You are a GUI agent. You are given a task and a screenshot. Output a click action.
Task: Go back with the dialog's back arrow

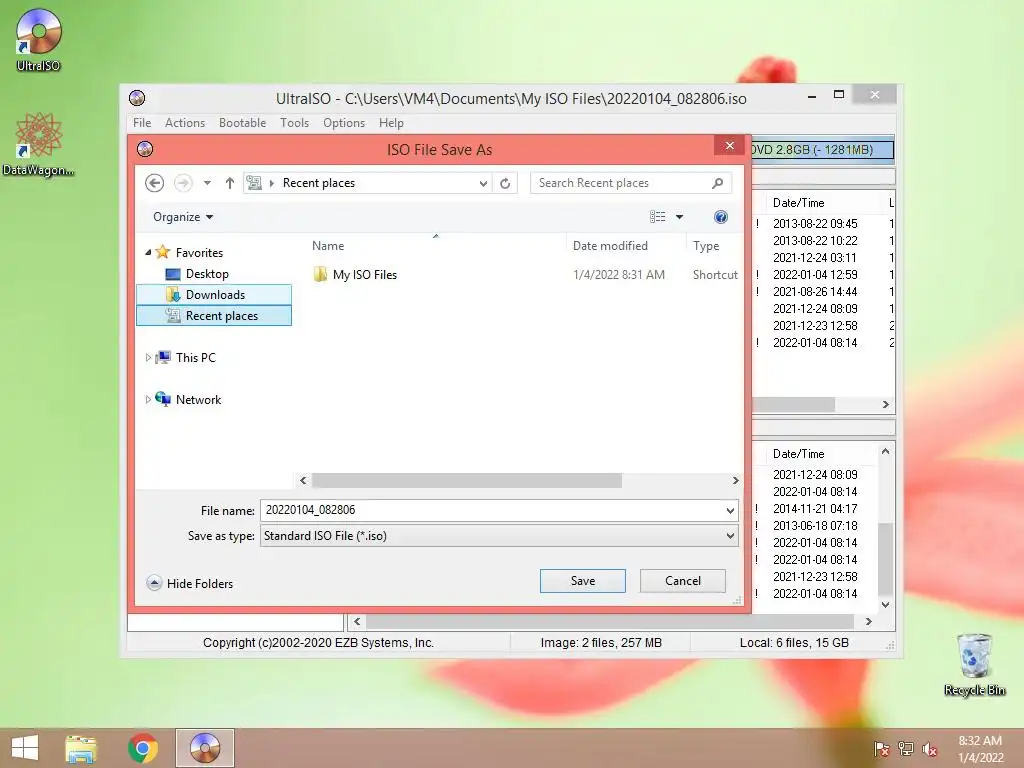coord(155,183)
